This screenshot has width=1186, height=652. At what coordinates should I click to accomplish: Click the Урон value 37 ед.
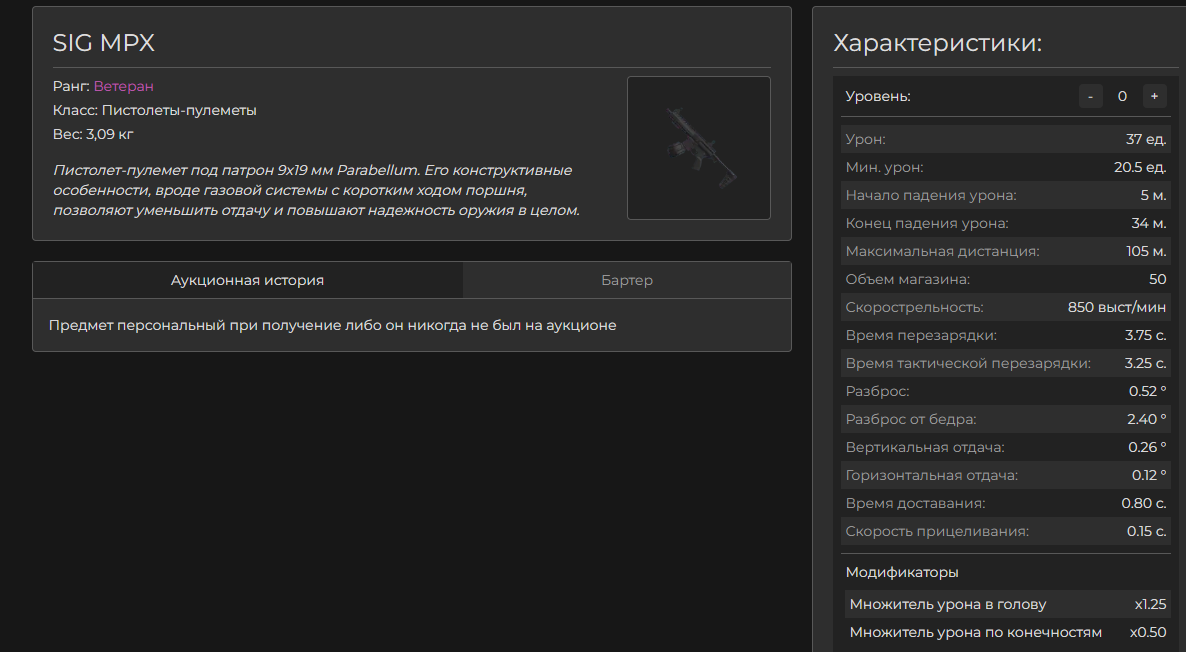[x=1146, y=139]
